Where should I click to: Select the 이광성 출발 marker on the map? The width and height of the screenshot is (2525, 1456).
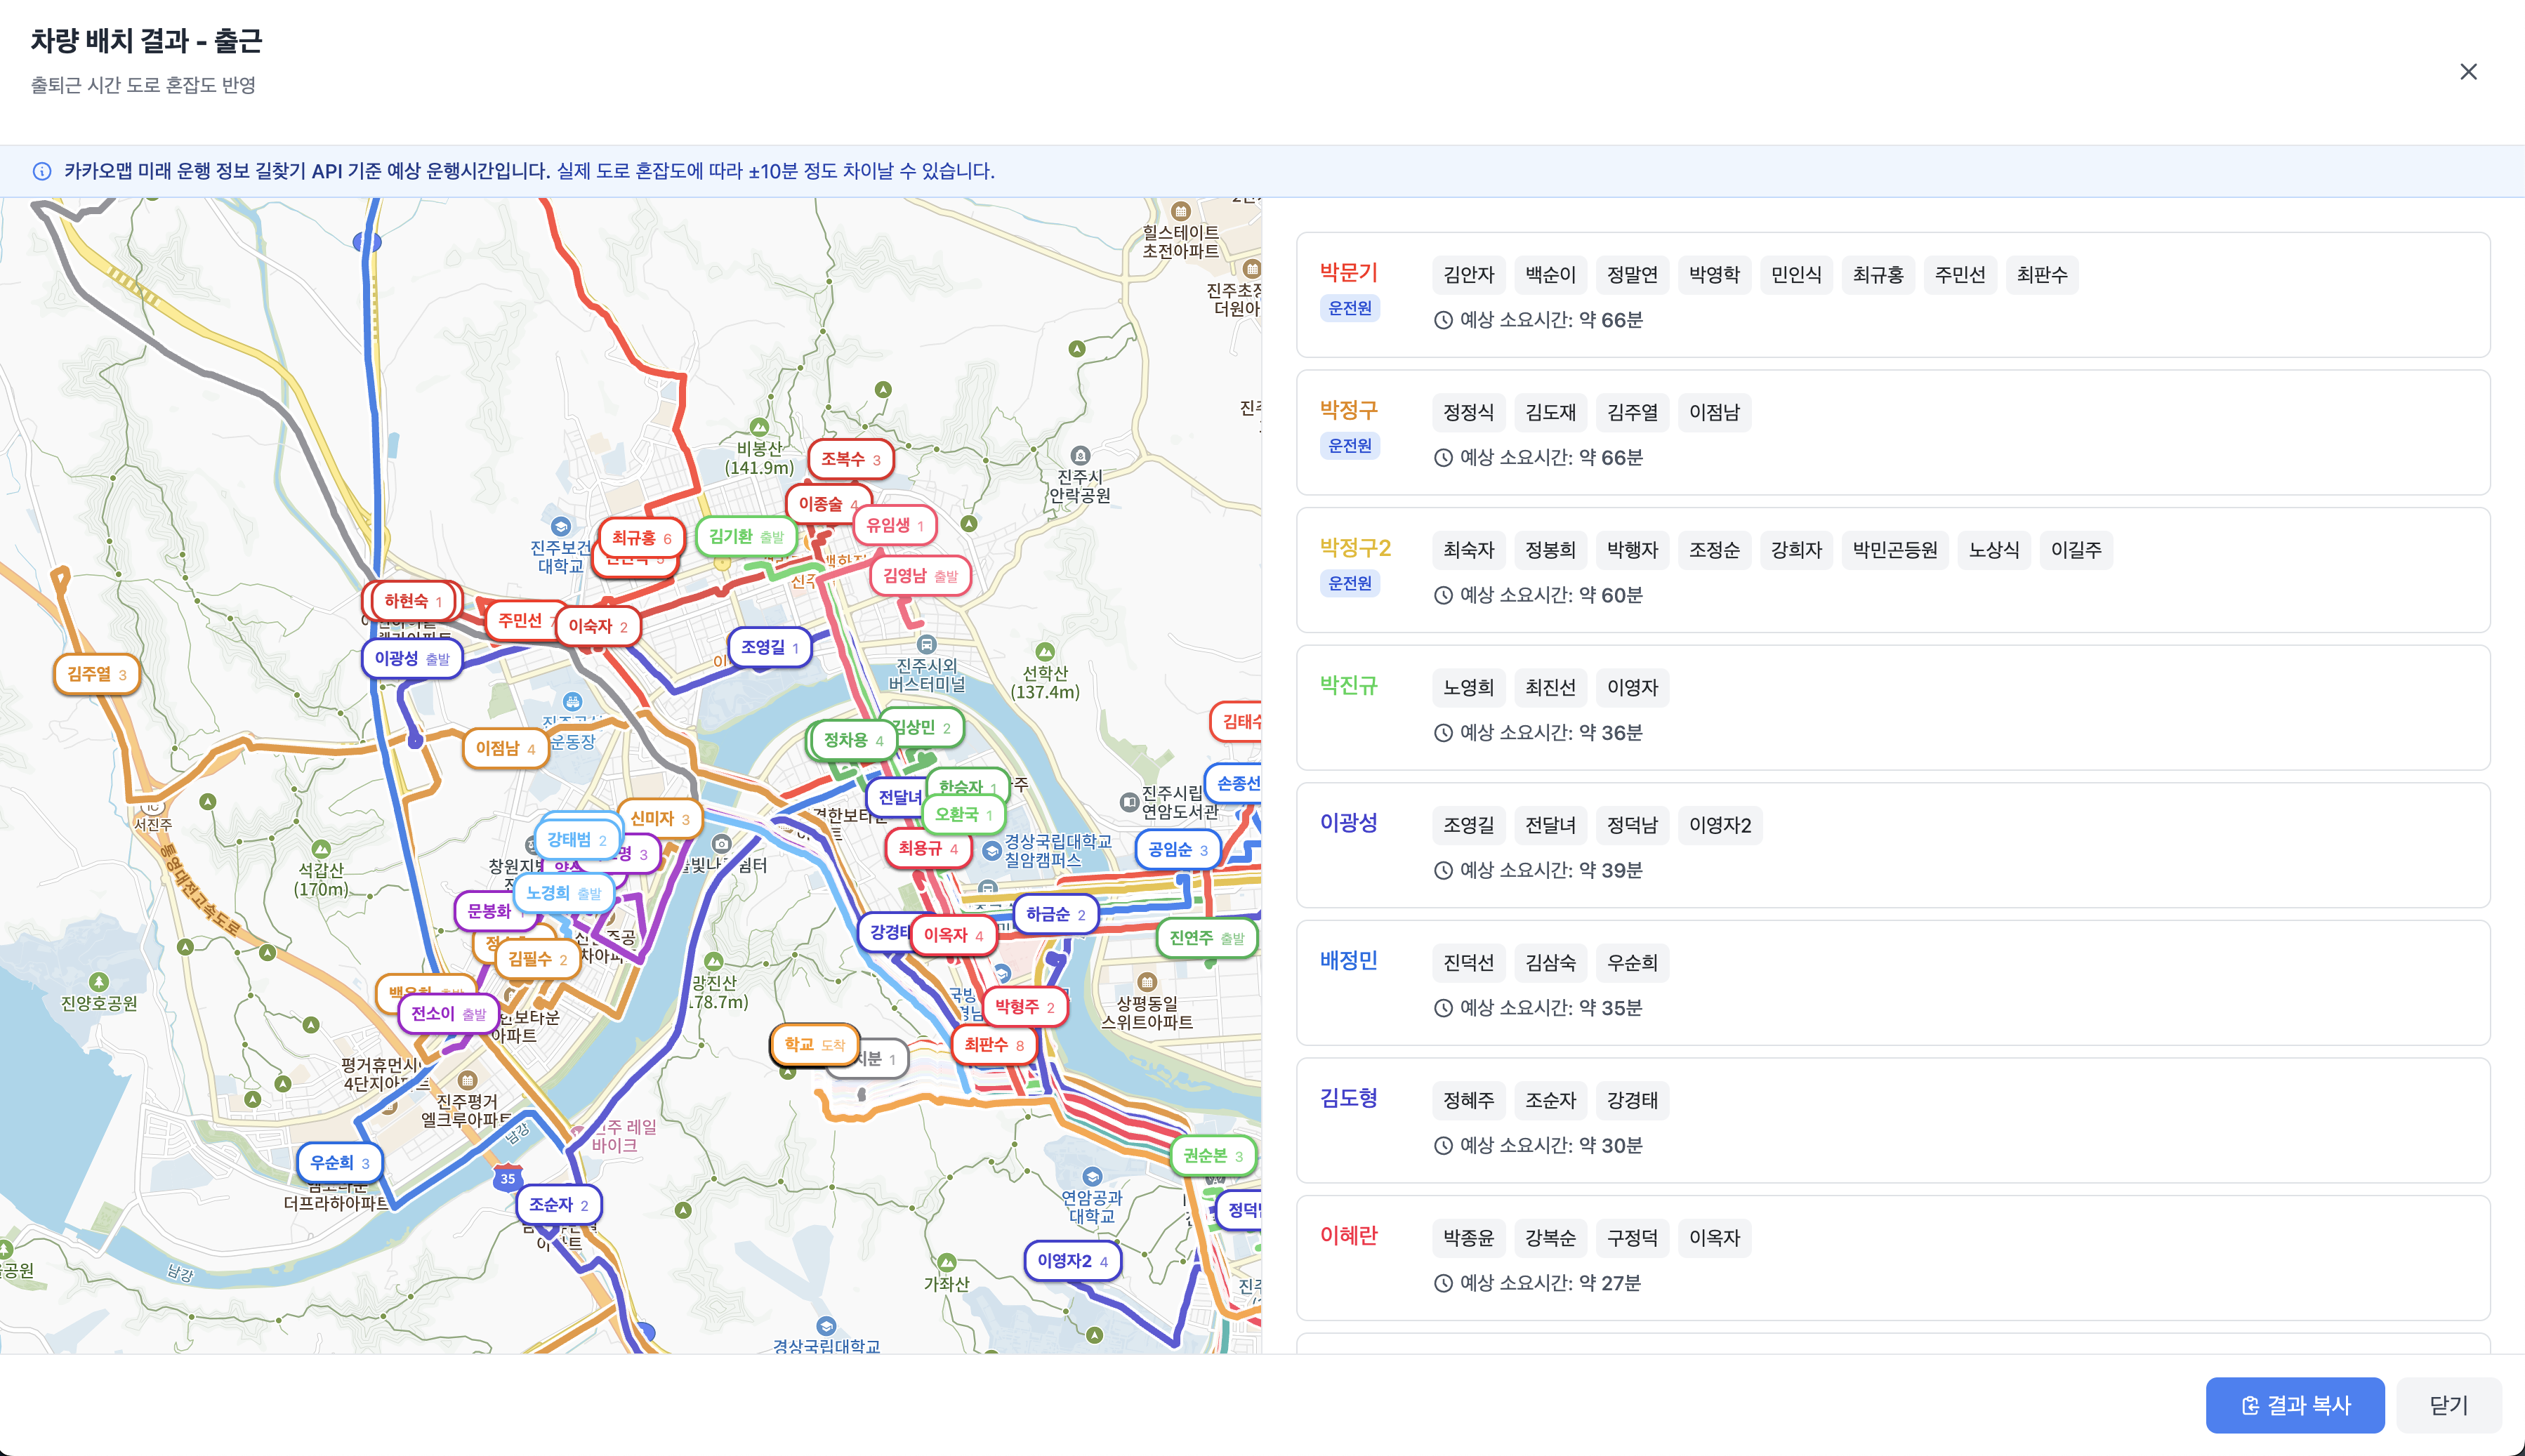[x=412, y=659]
